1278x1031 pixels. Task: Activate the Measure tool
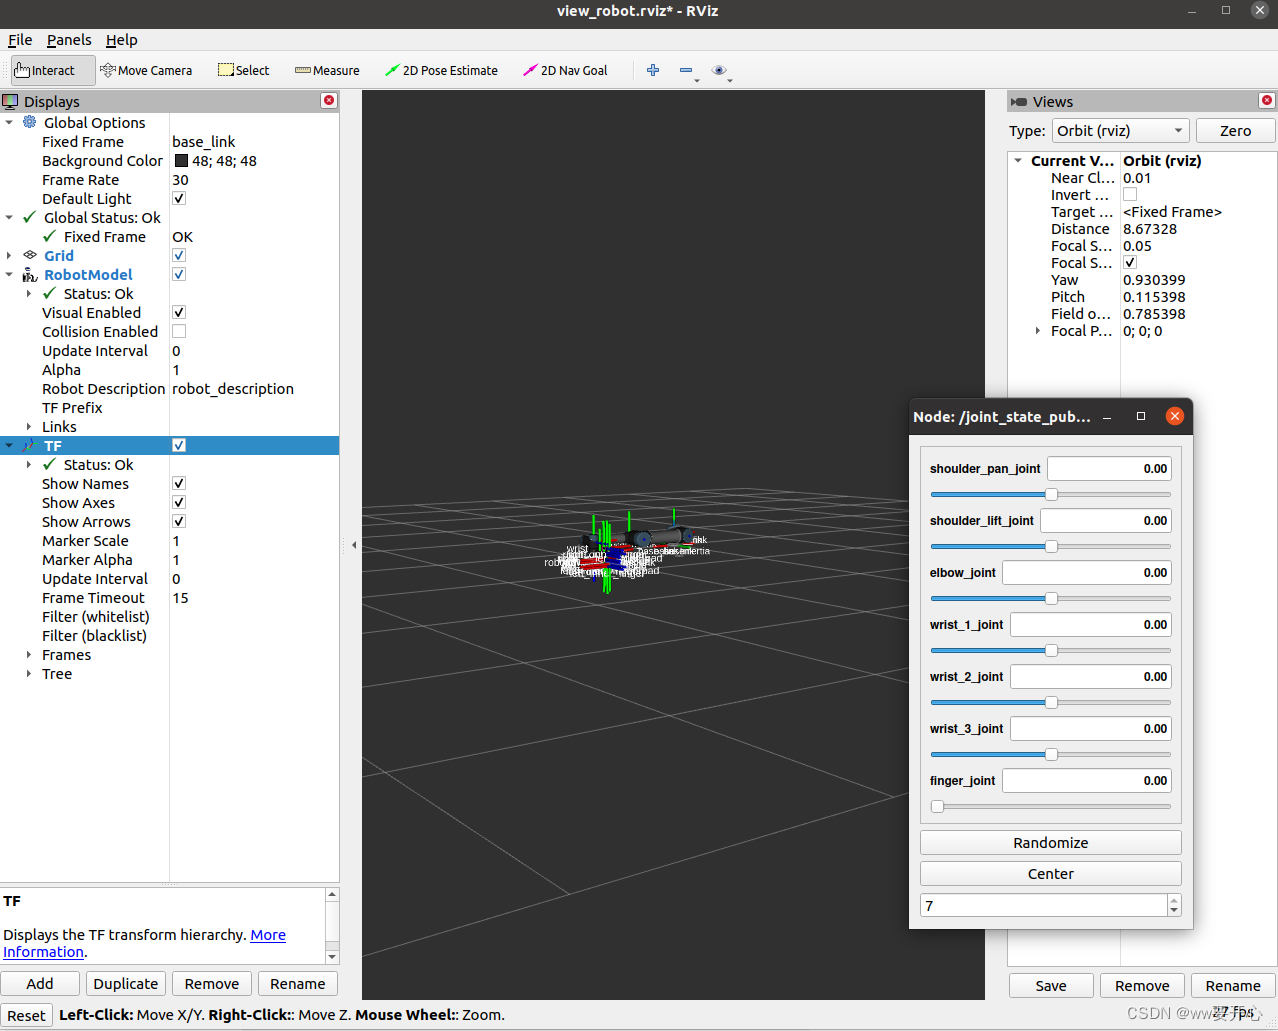click(327, 70)
